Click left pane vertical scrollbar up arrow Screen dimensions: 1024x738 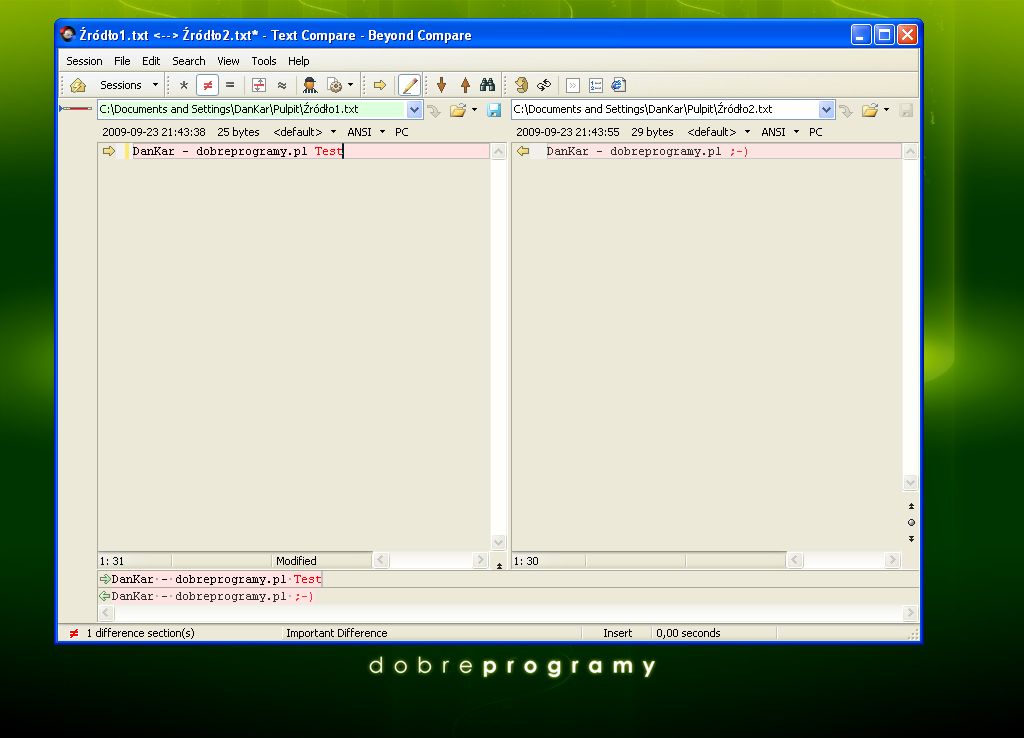[x=498, y=152]
